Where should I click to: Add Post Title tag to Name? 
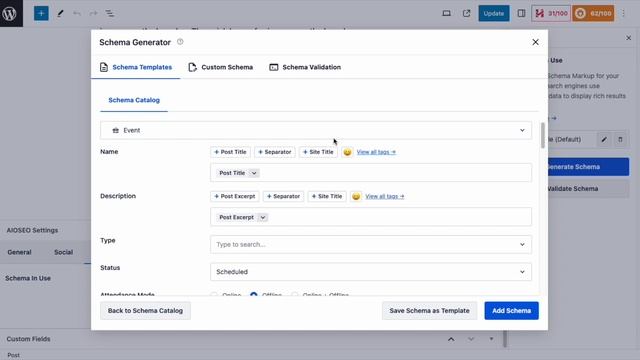[230, 152]
